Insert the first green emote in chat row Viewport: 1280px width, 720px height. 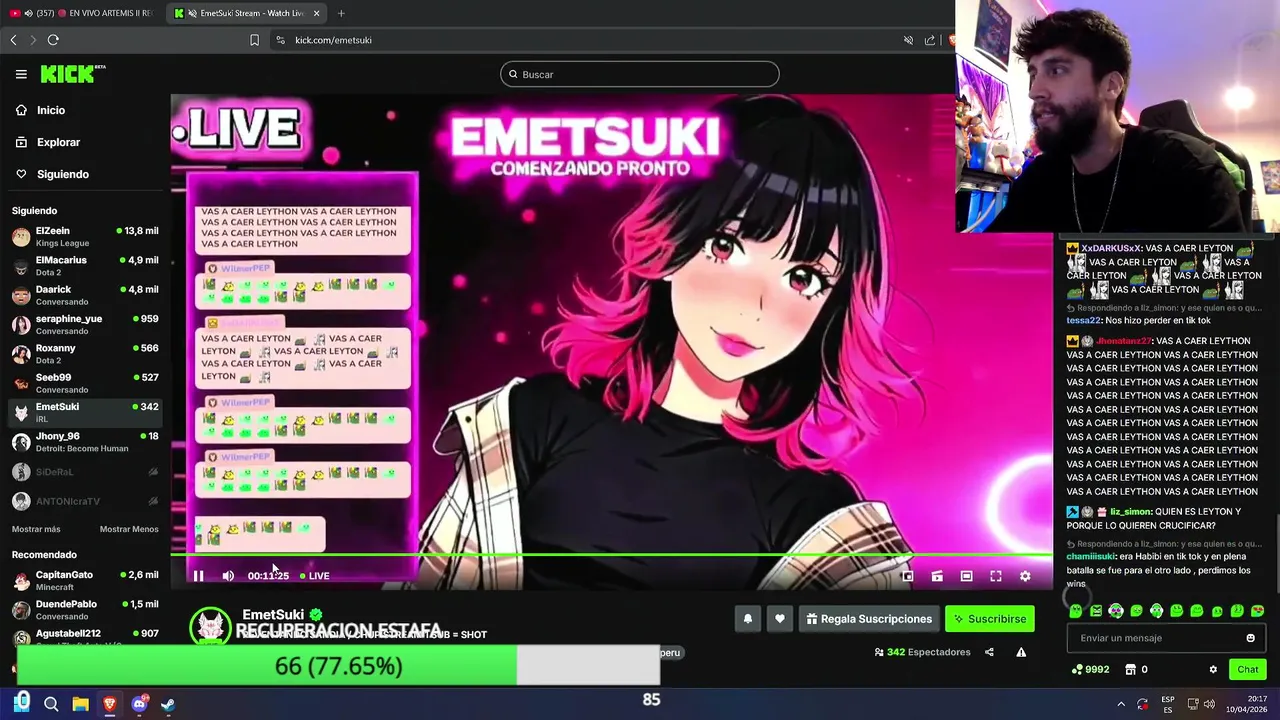(x=1076, y=611)
